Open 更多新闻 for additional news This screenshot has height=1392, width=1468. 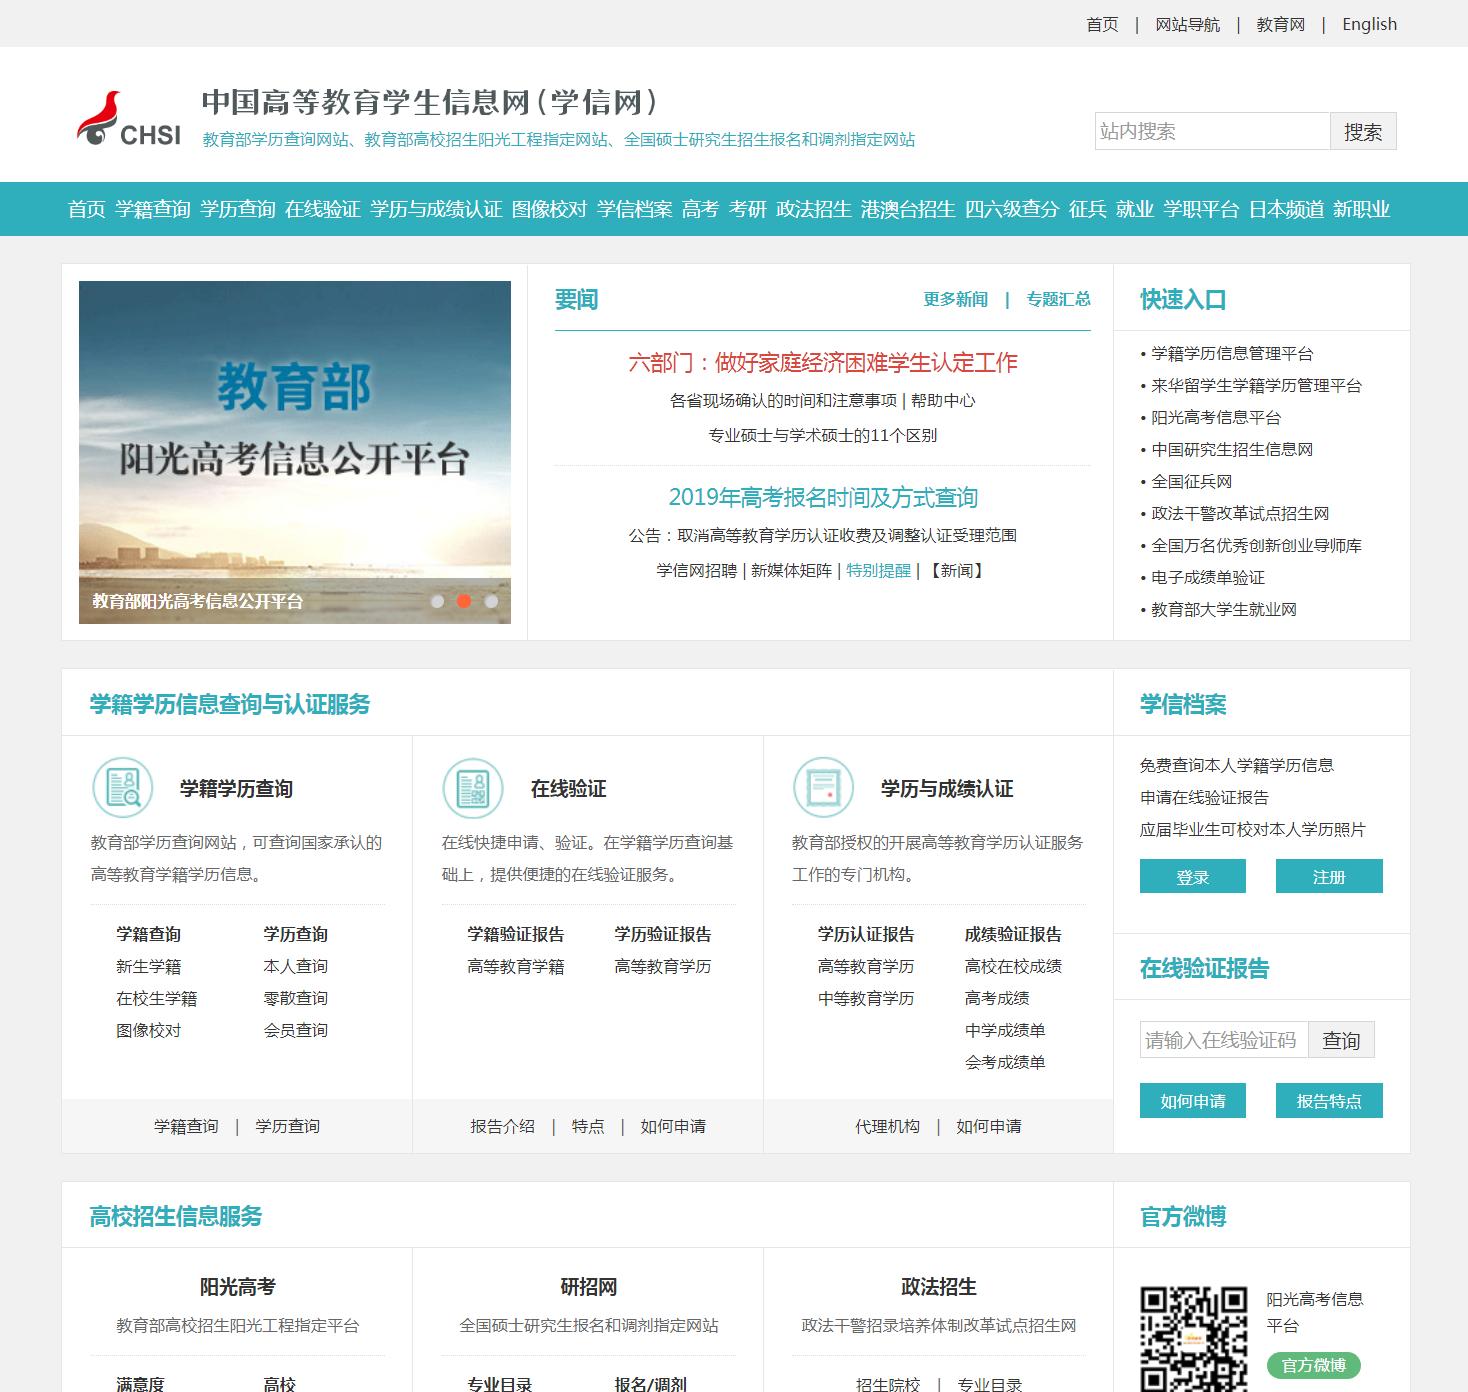coord(954,299)
